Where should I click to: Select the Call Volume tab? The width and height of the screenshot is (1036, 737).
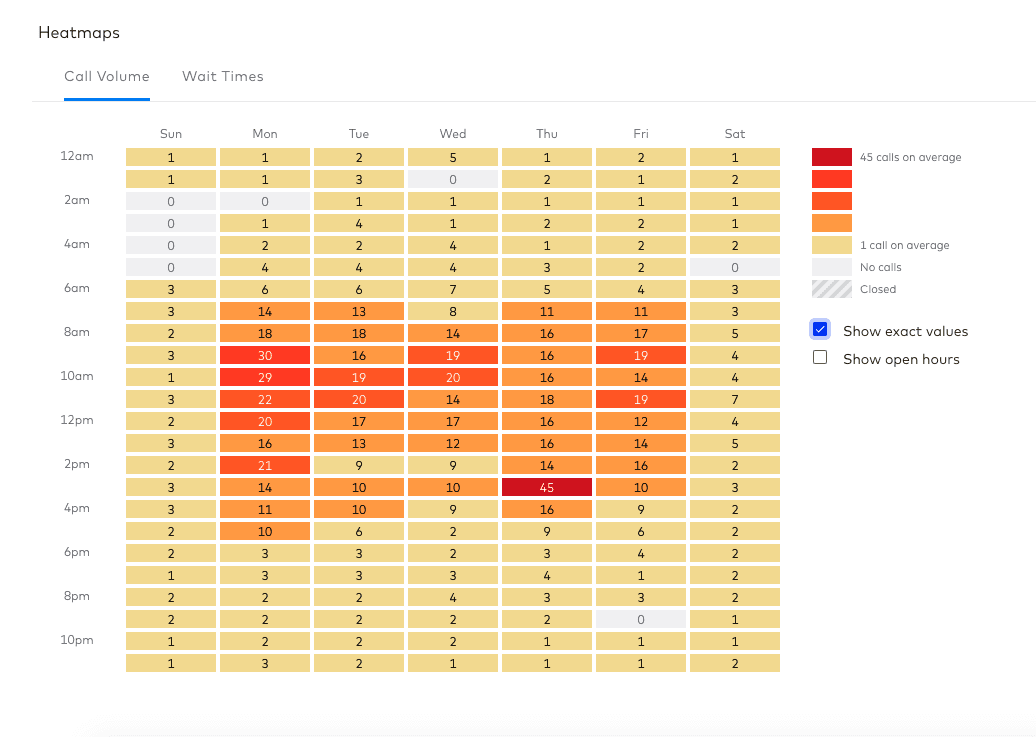click(x=107, y=76)
